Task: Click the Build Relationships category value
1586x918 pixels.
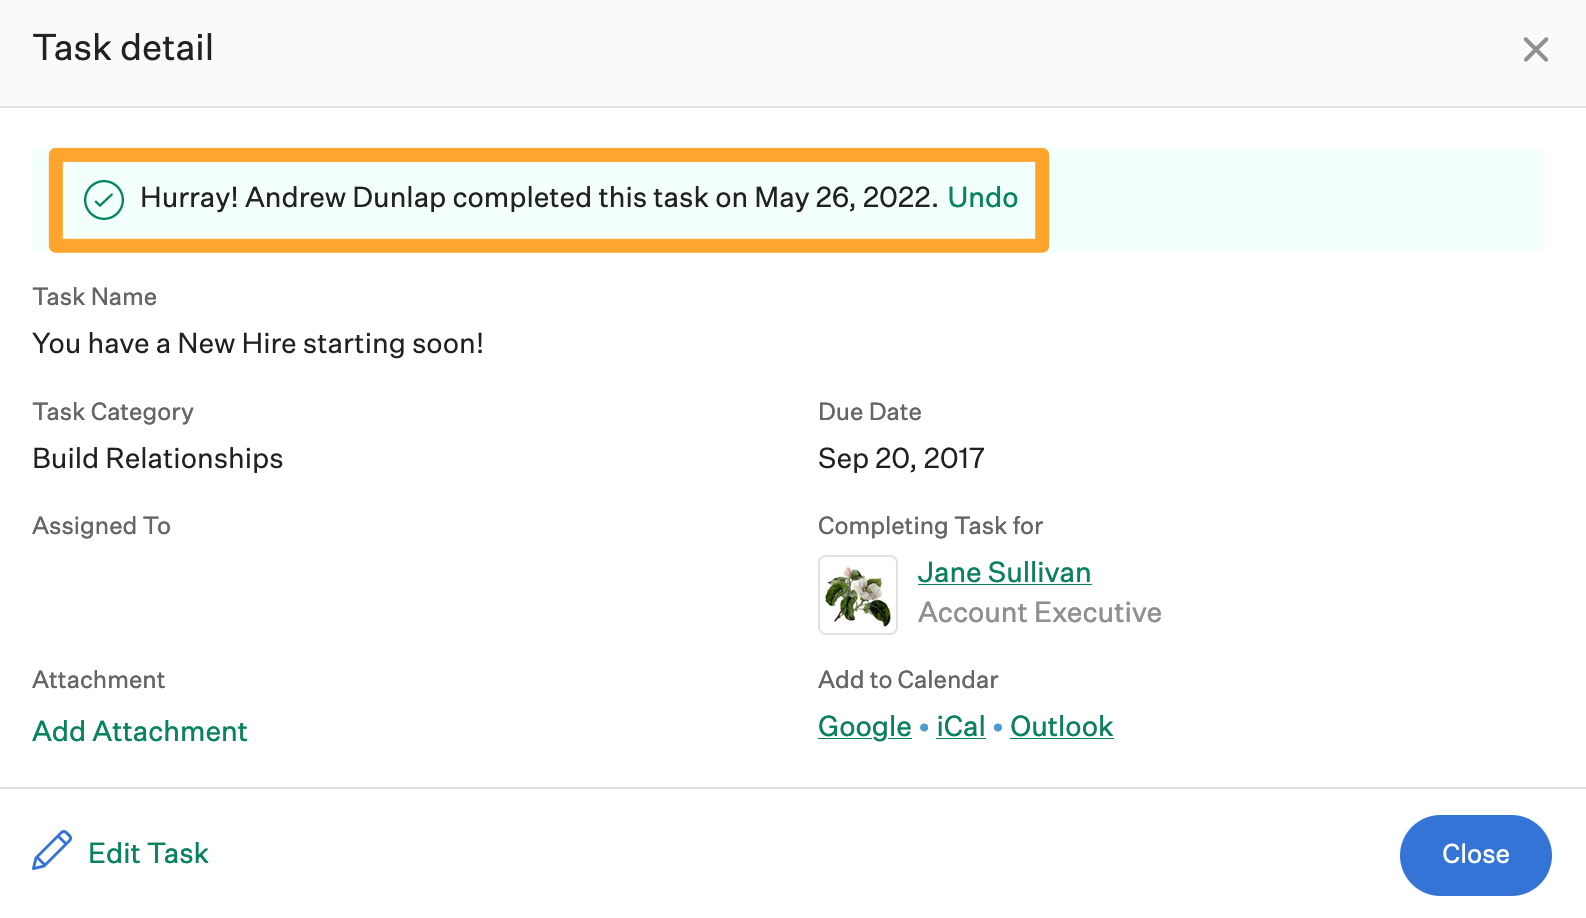Action: click(158, 458)
